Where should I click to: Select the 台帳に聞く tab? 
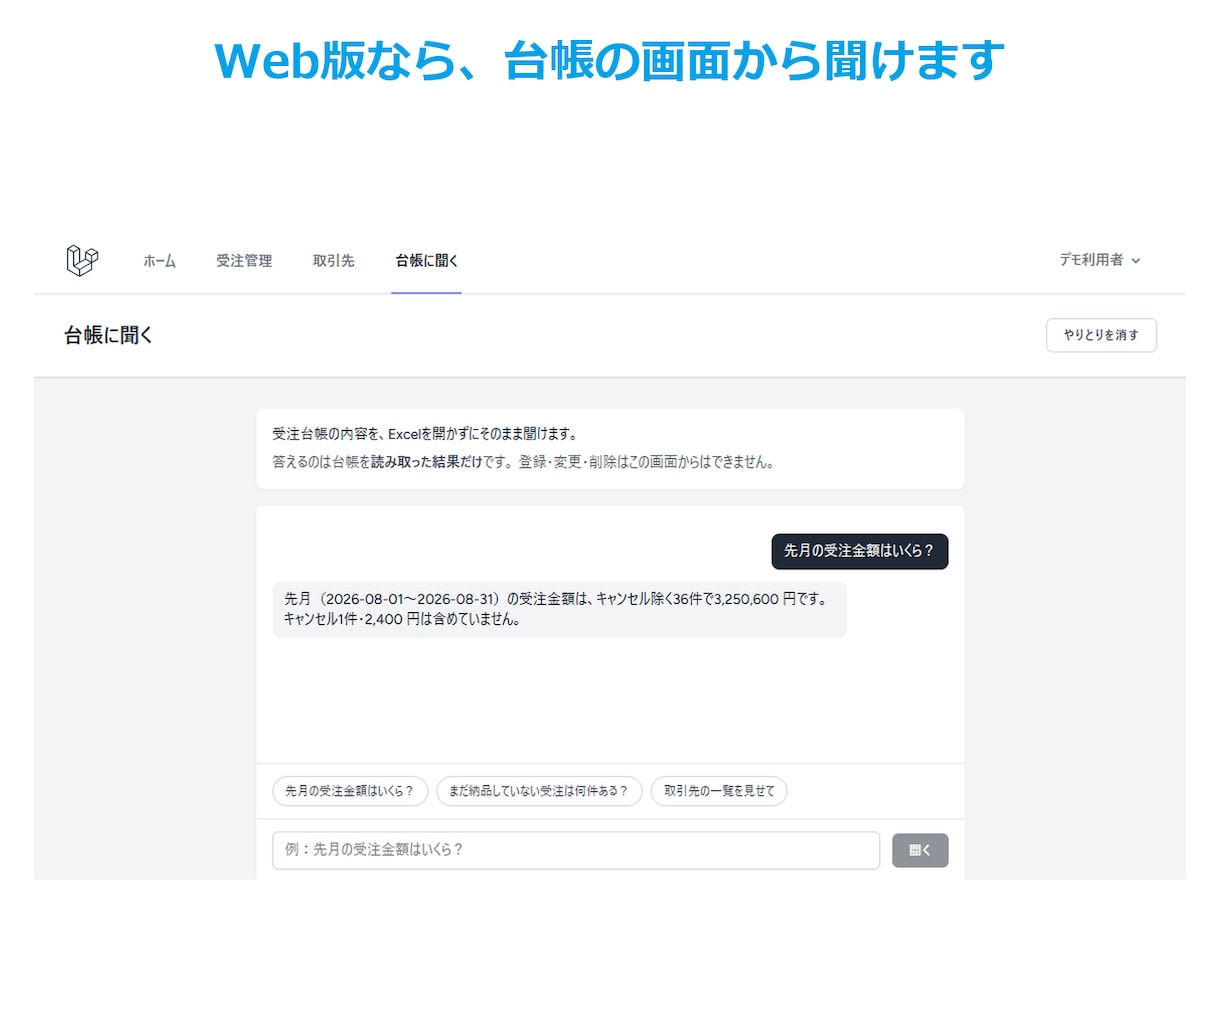[x=426, y=261]
